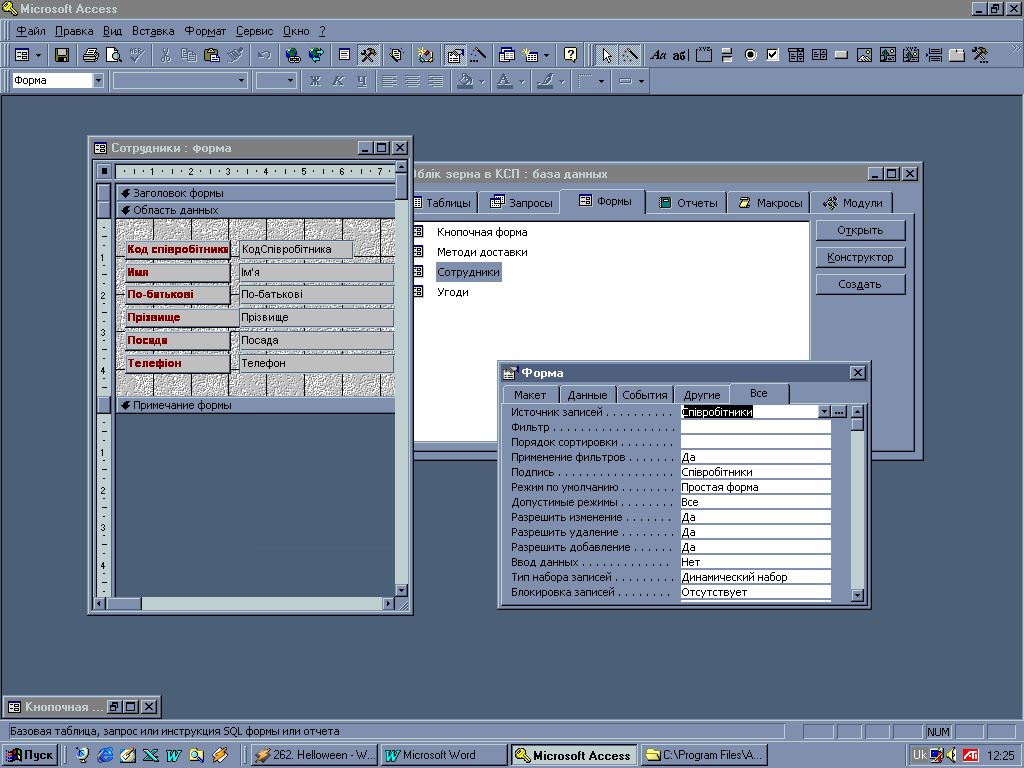The image size is (1024, 768).
Task: Select the Image control tool
Action: [x=864, y=55]
